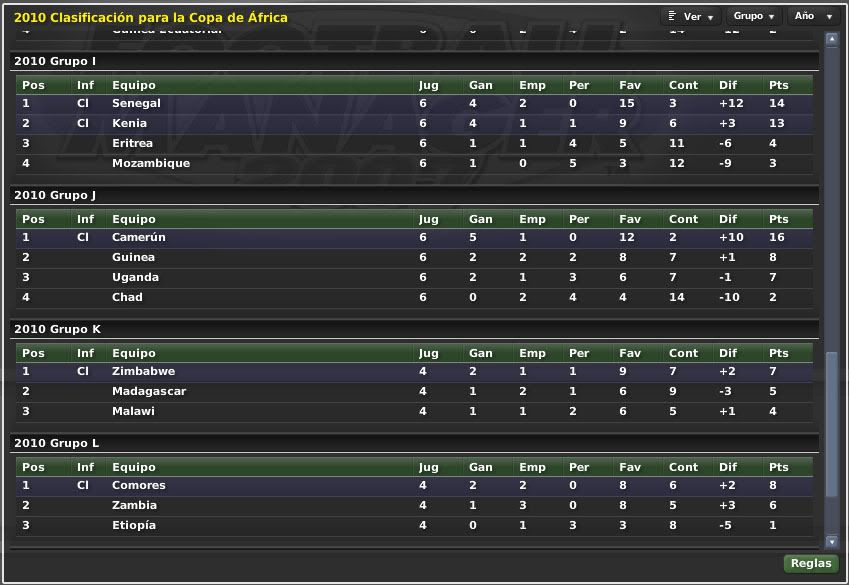The height and width of the screenshot is (585, 849).
Task: Expand the Grupo dropdown menu
Action: [754, 17]
